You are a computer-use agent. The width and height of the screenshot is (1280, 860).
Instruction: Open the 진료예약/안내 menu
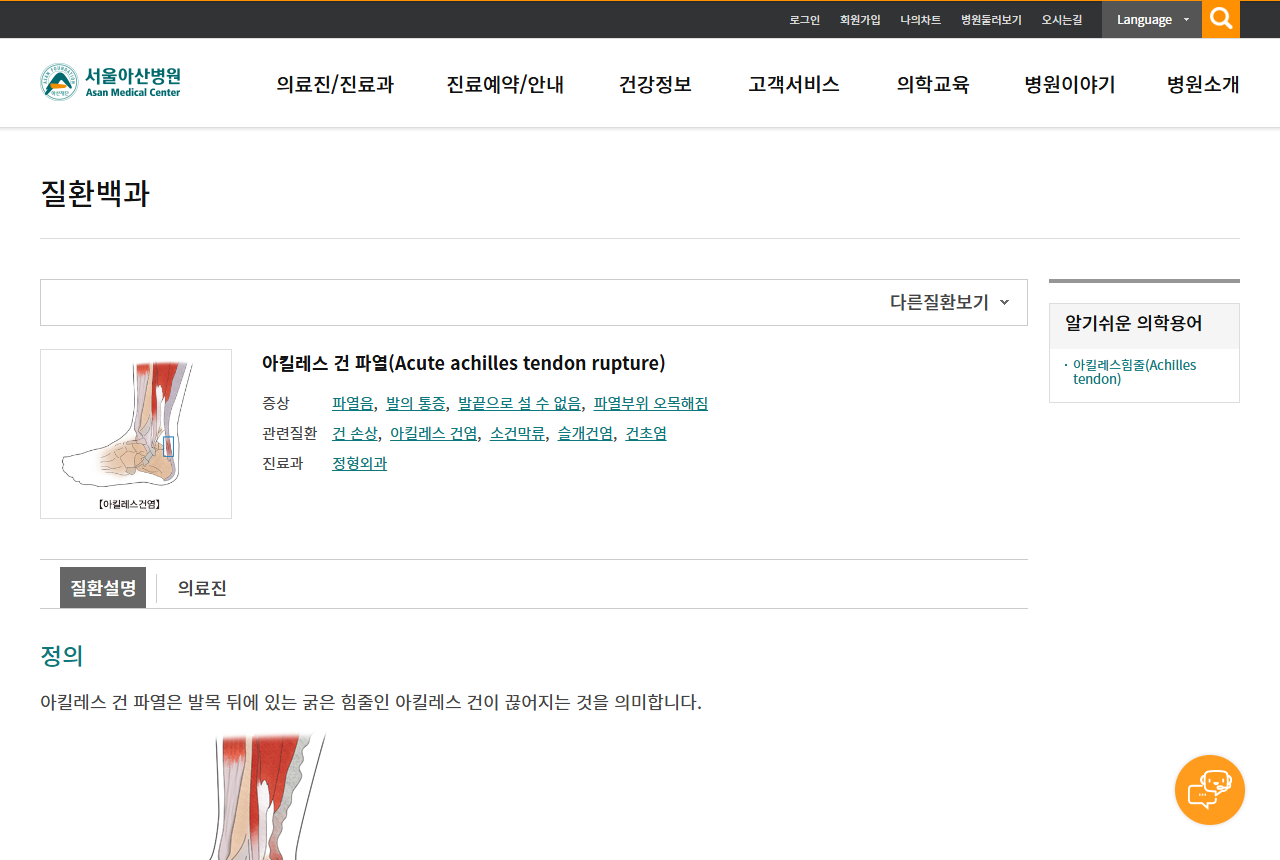coord(505,85)
